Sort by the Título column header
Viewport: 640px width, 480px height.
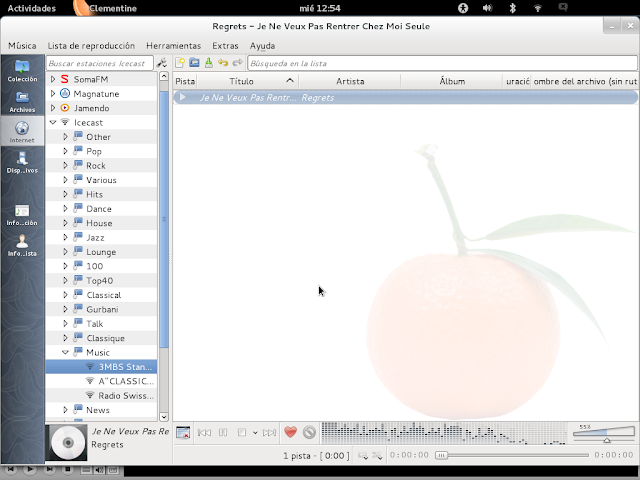pos(247,81)
